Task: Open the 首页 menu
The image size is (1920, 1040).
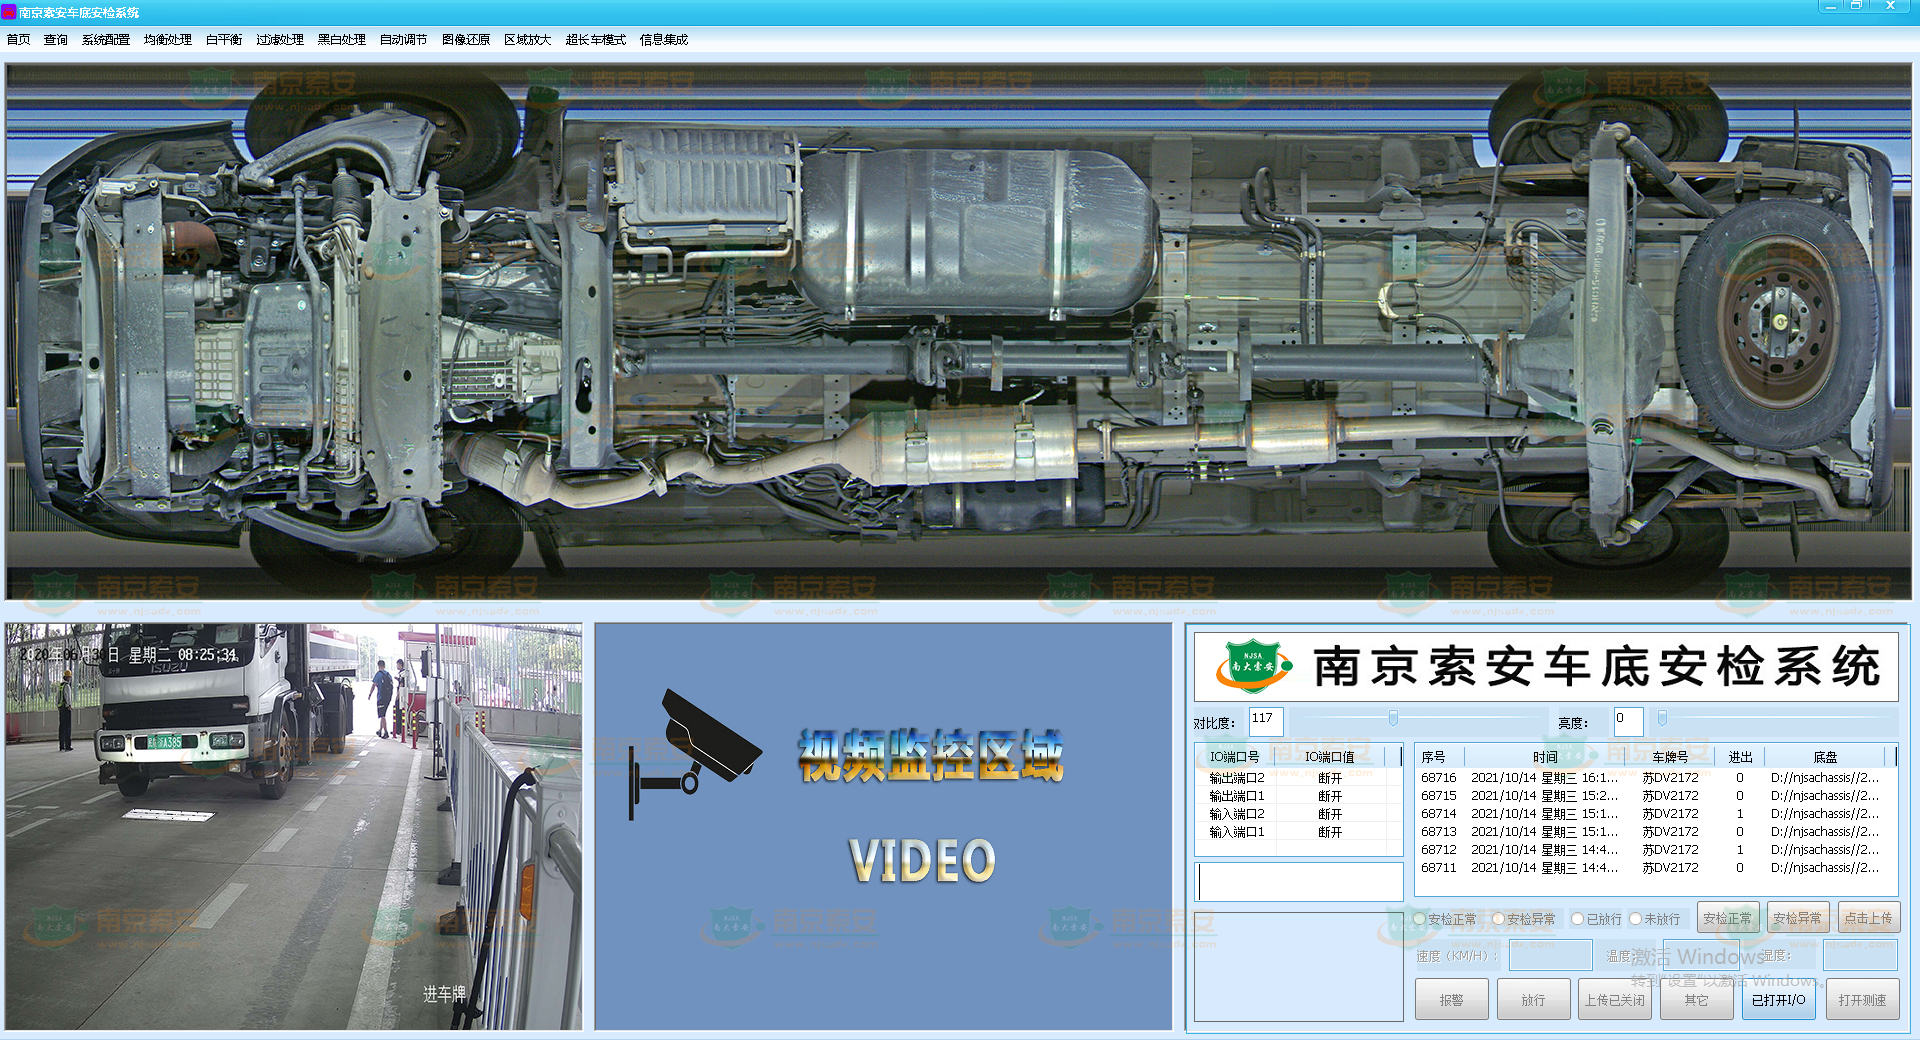Action: click(18, 40)
